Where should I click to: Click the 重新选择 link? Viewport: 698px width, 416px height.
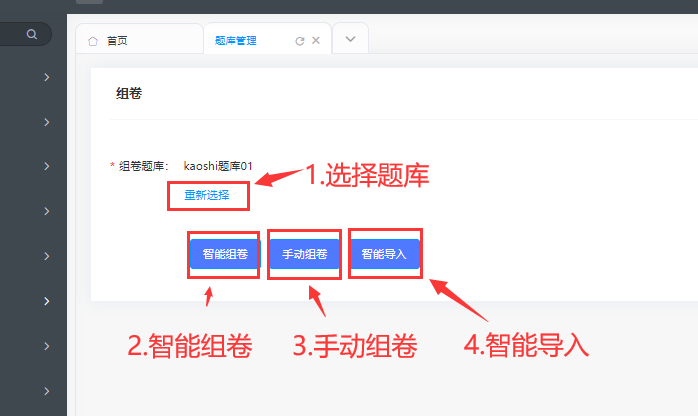(x=207, y=195)
